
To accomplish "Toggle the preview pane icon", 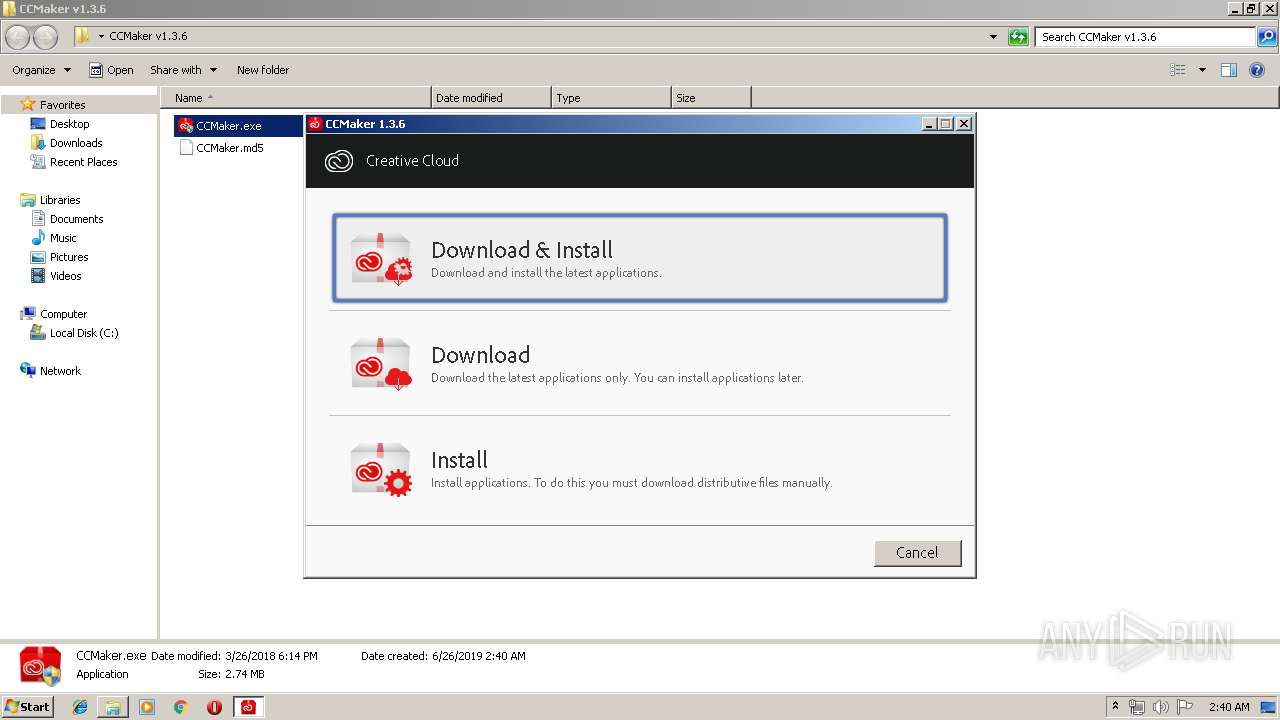I will pos(1229,70).
